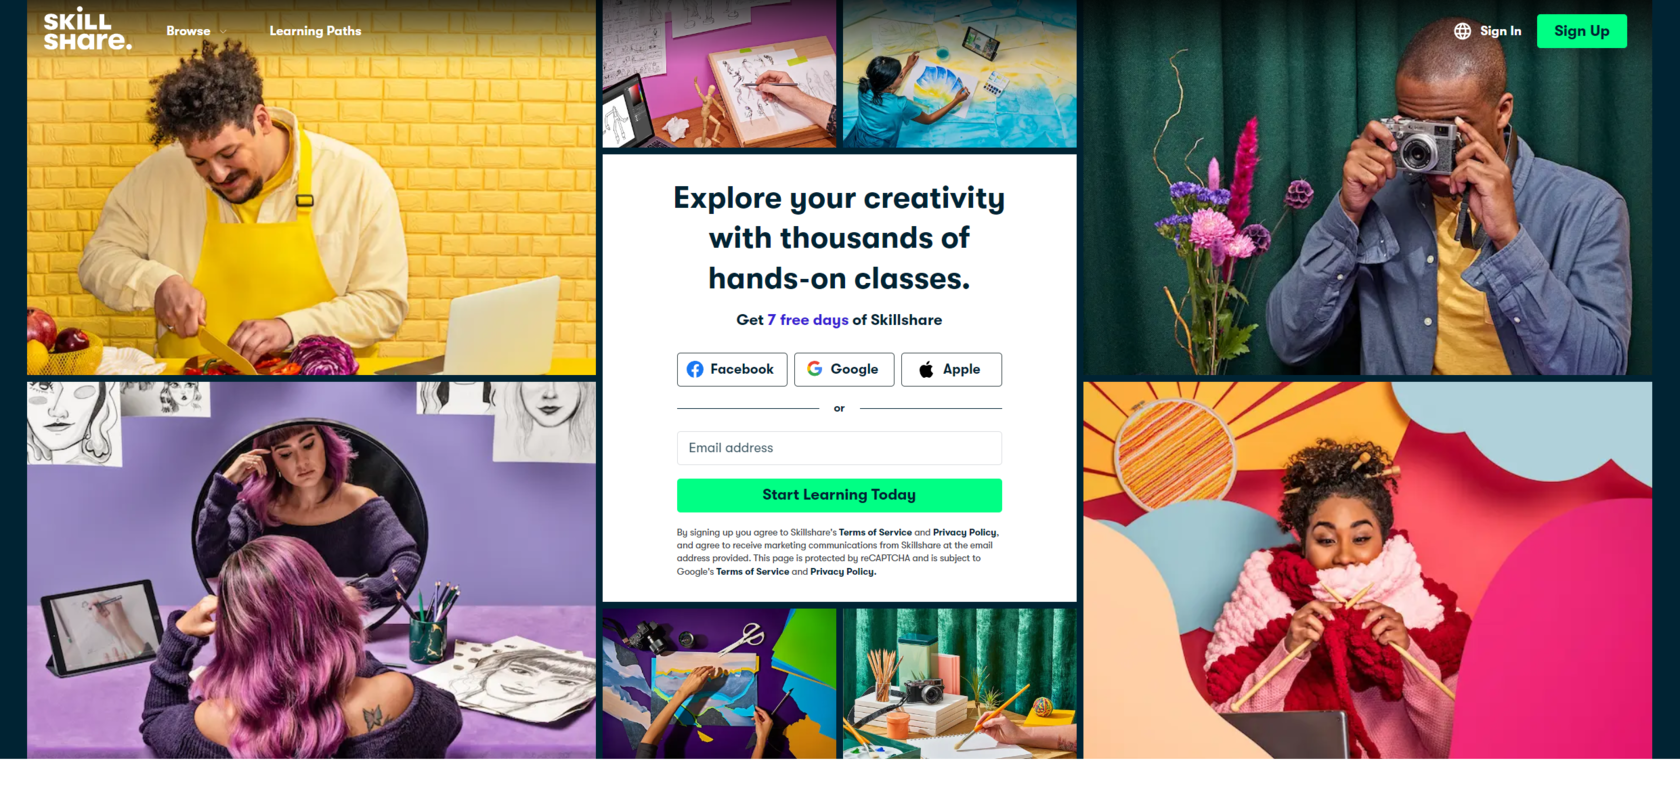Open Skillshare's Privacy Policy link
This screenshot has width=1680, height=811.
click(x=965, y=532)
